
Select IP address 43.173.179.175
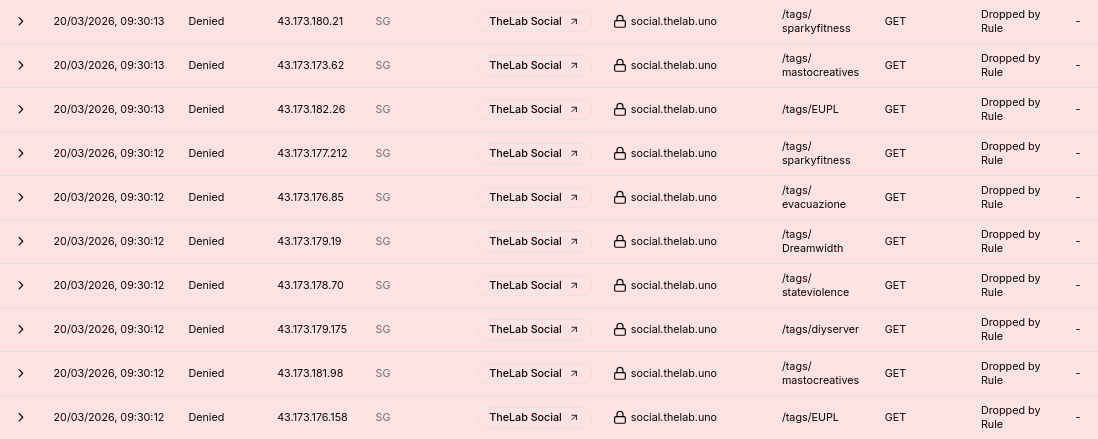click(312, 329)
